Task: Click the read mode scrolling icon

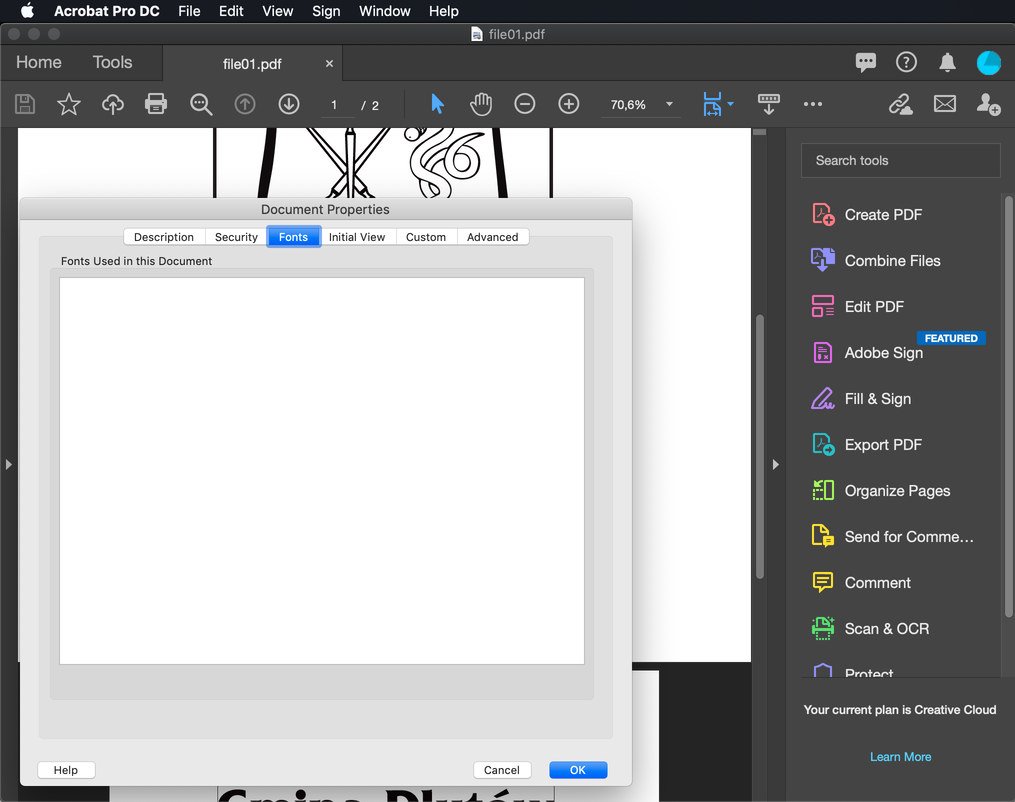Action: click(768, 104)
